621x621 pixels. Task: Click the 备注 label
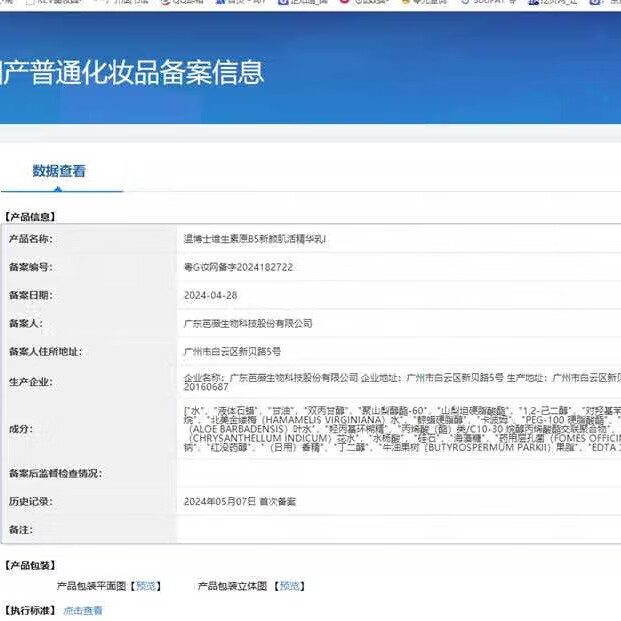point(21,530)
